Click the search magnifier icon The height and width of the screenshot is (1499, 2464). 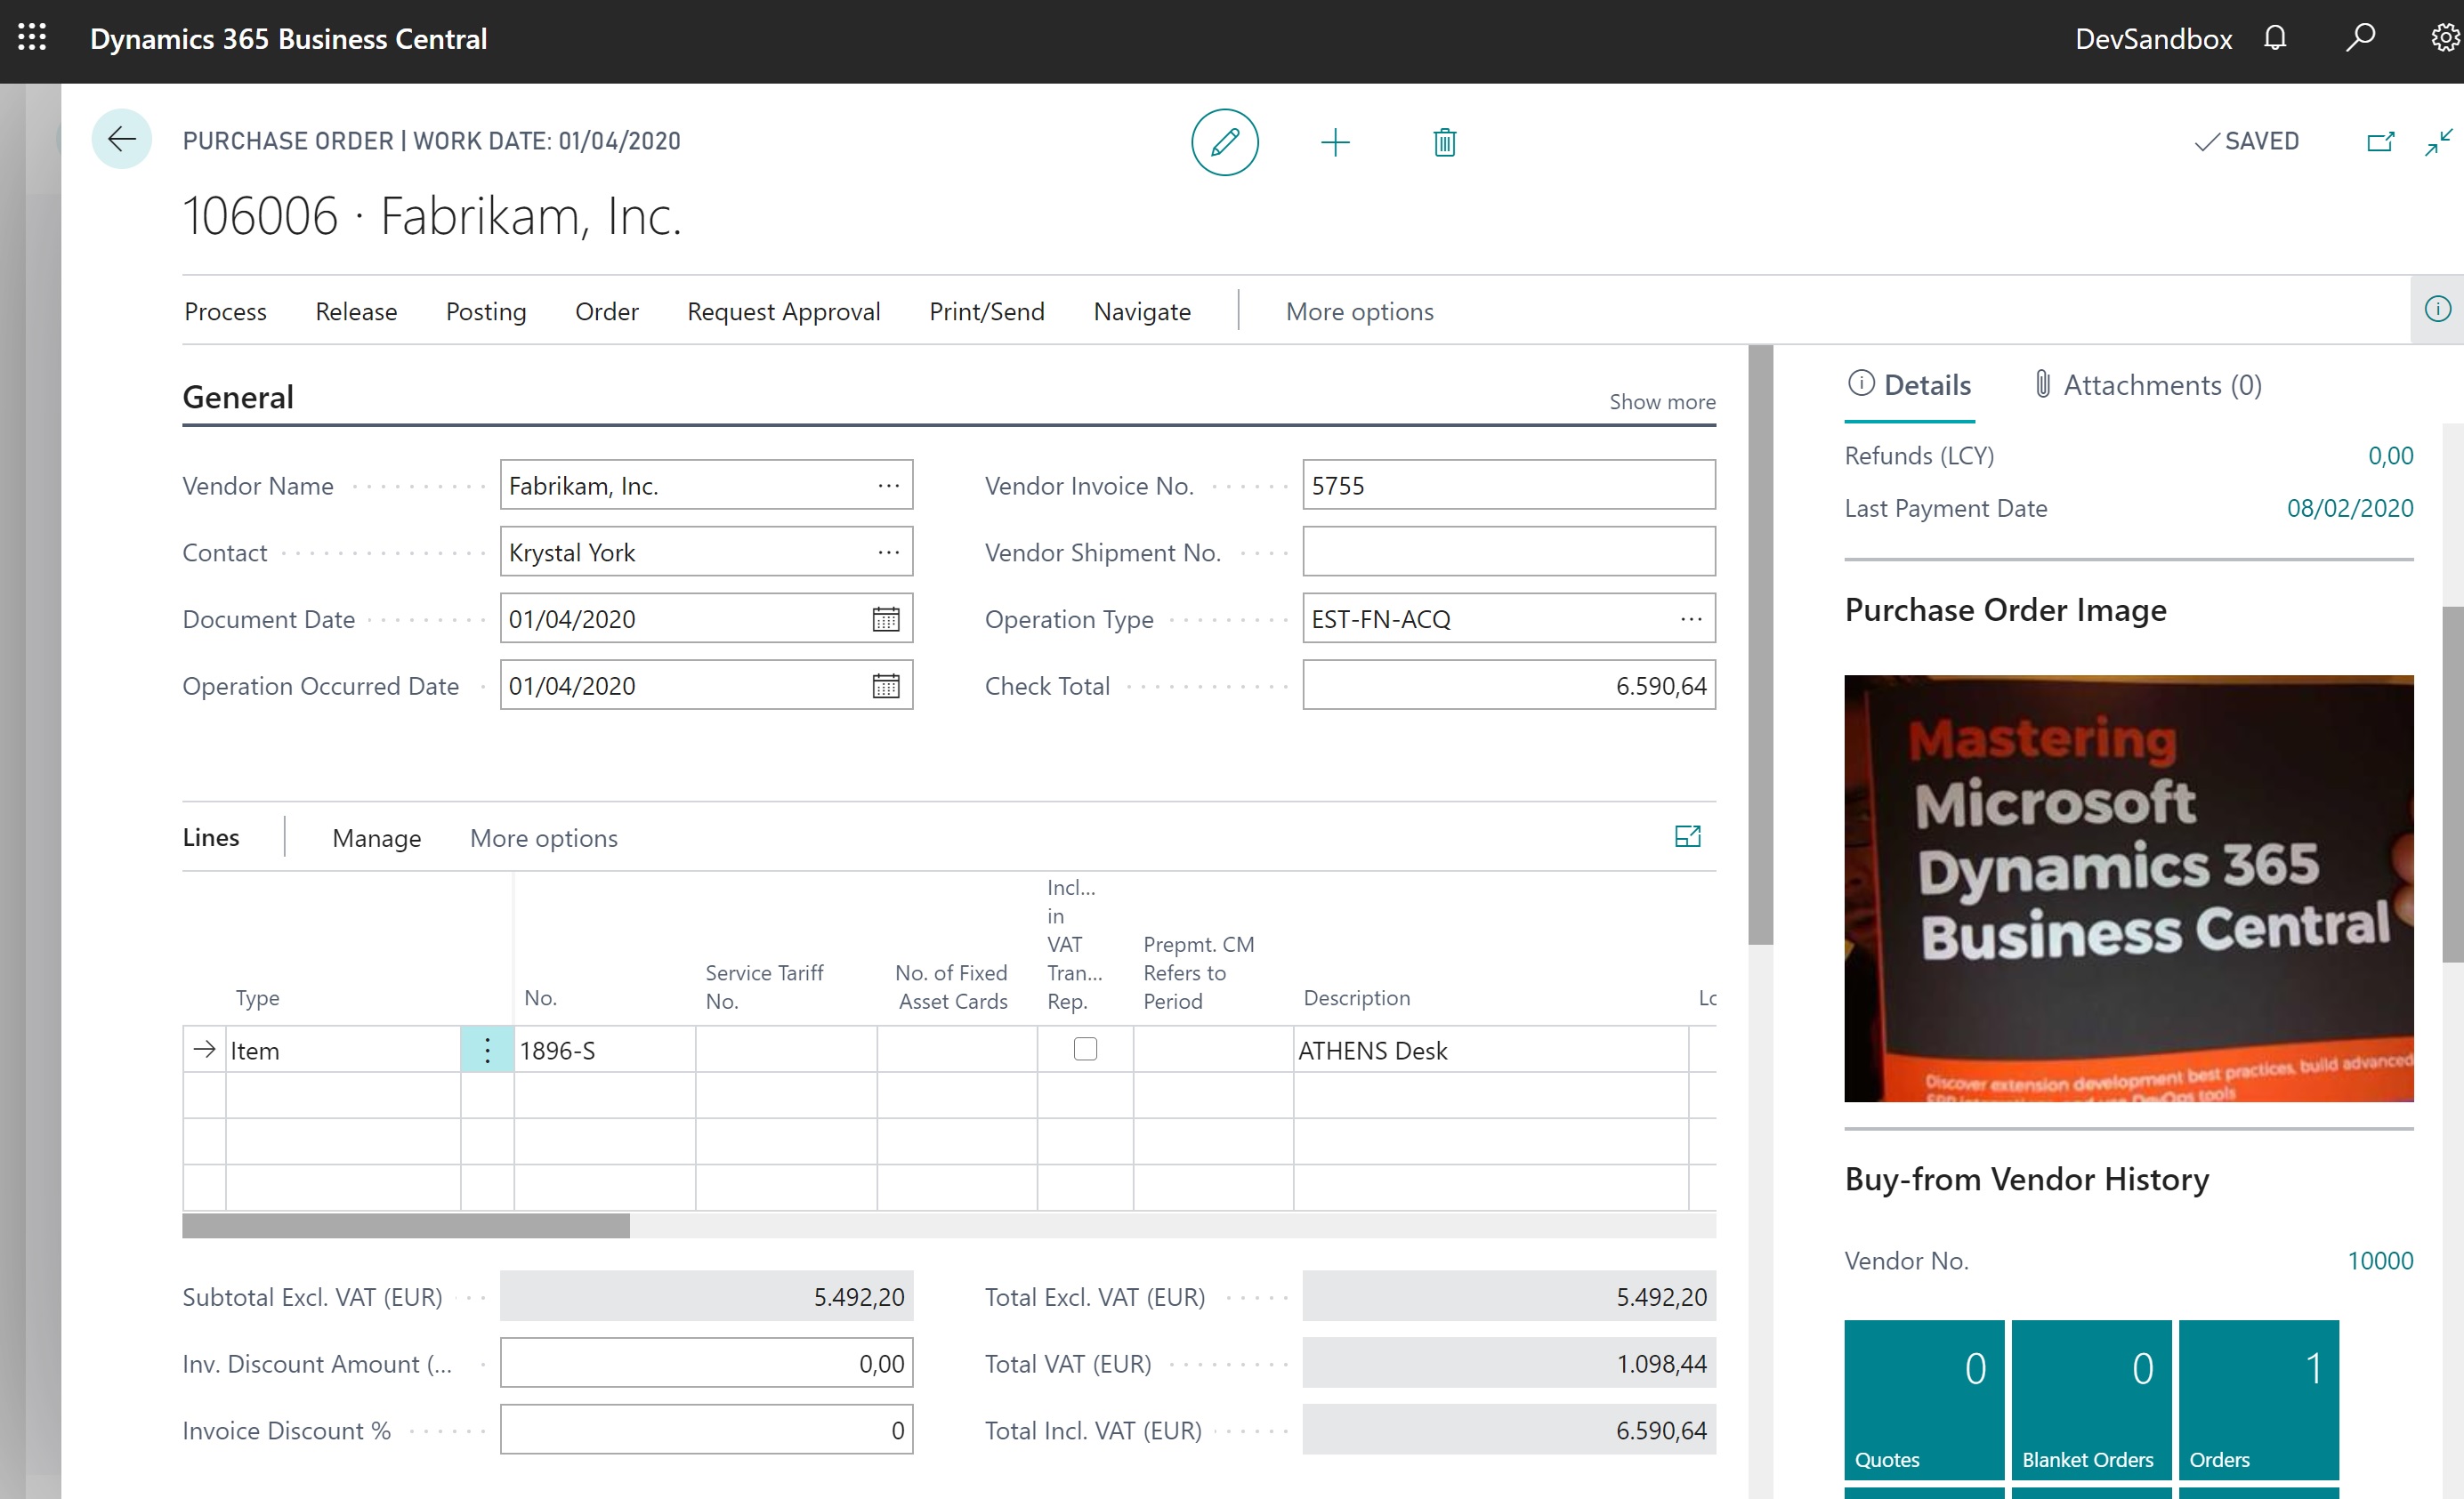point(2360,38)
